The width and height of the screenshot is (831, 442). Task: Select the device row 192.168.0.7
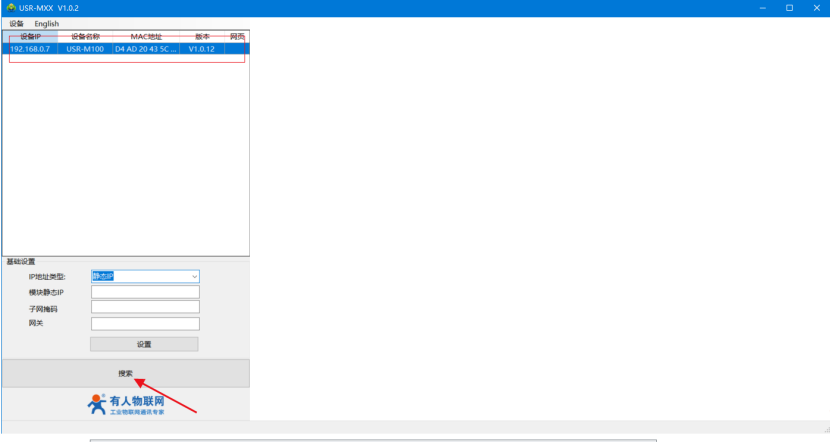(30, 48)
